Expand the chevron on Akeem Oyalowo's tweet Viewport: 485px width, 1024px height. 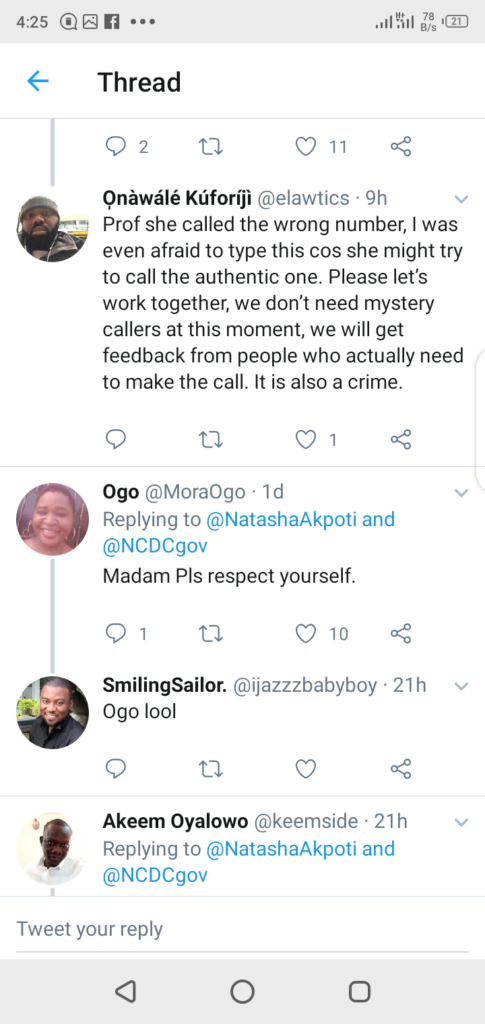pos(462,822)
